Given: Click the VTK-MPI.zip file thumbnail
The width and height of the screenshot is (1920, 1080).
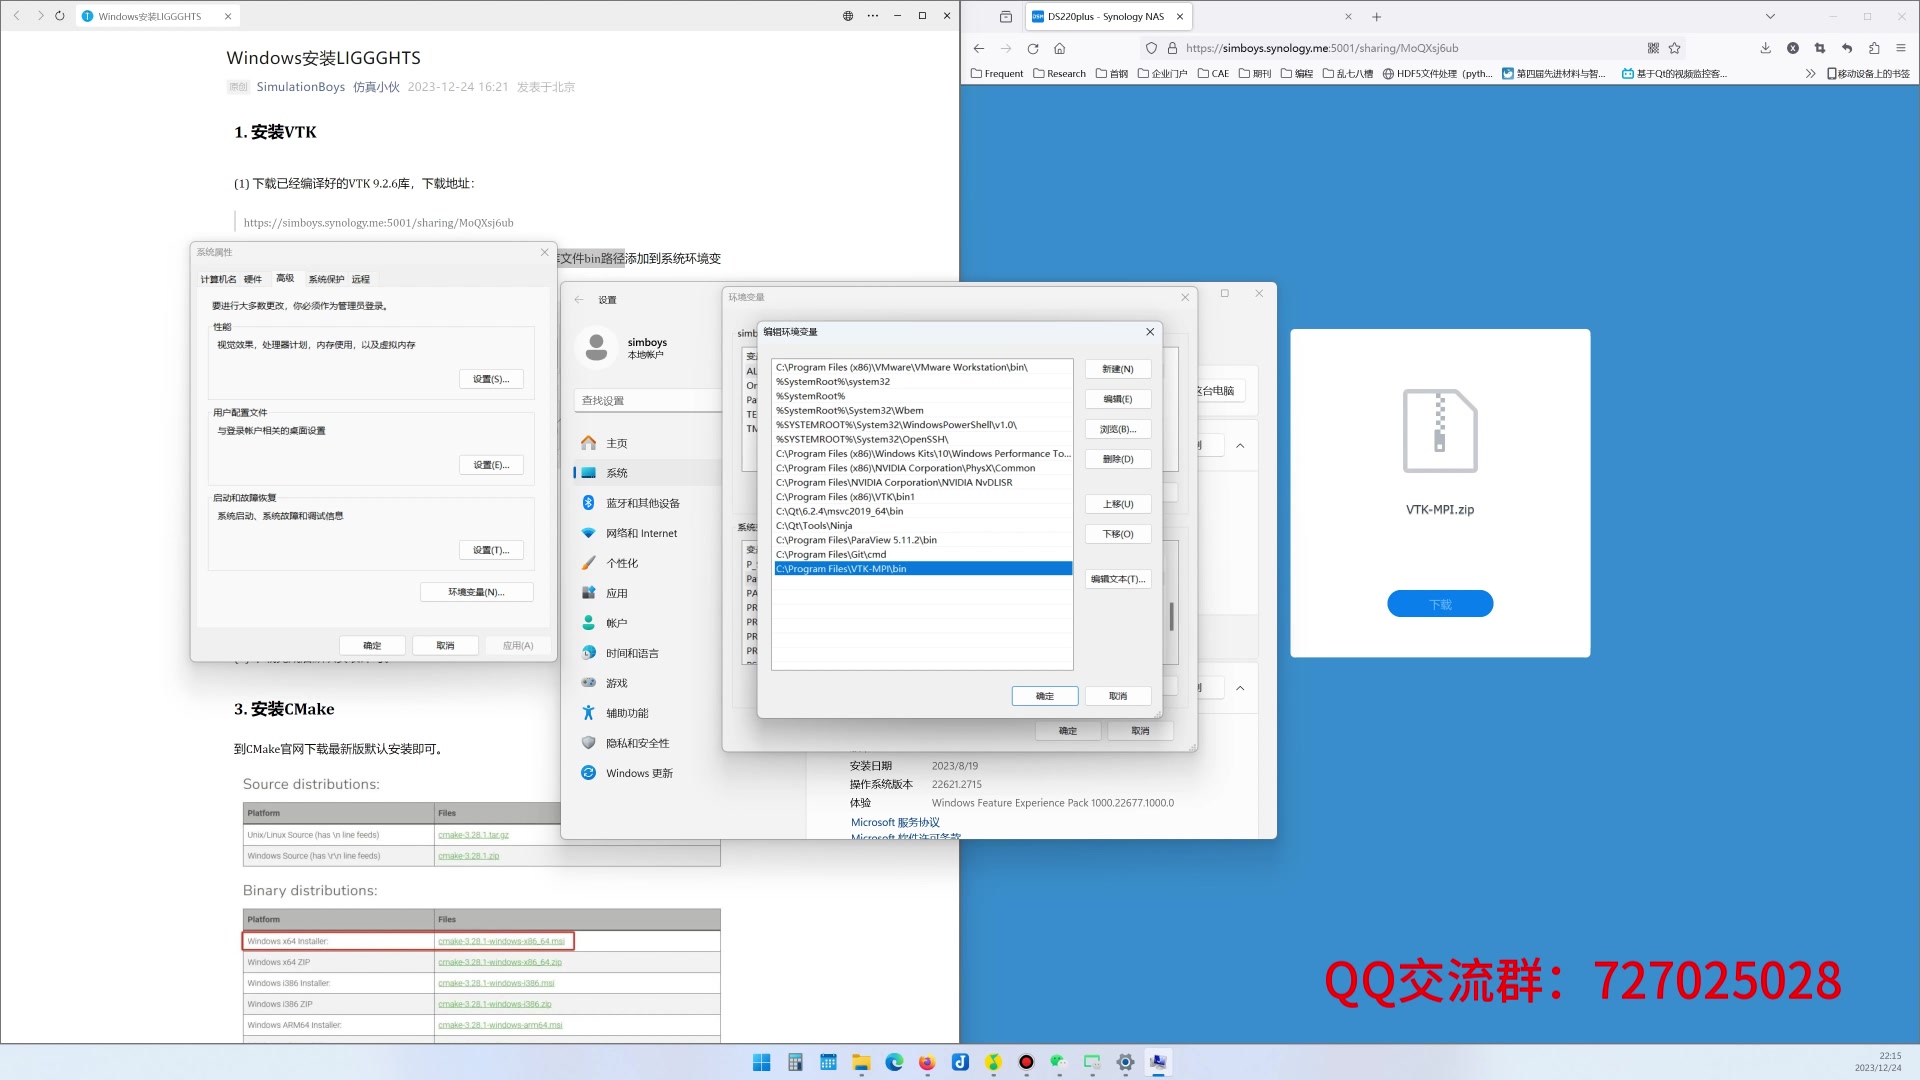Looking at the screenshot, I should tap(1439, 431).
